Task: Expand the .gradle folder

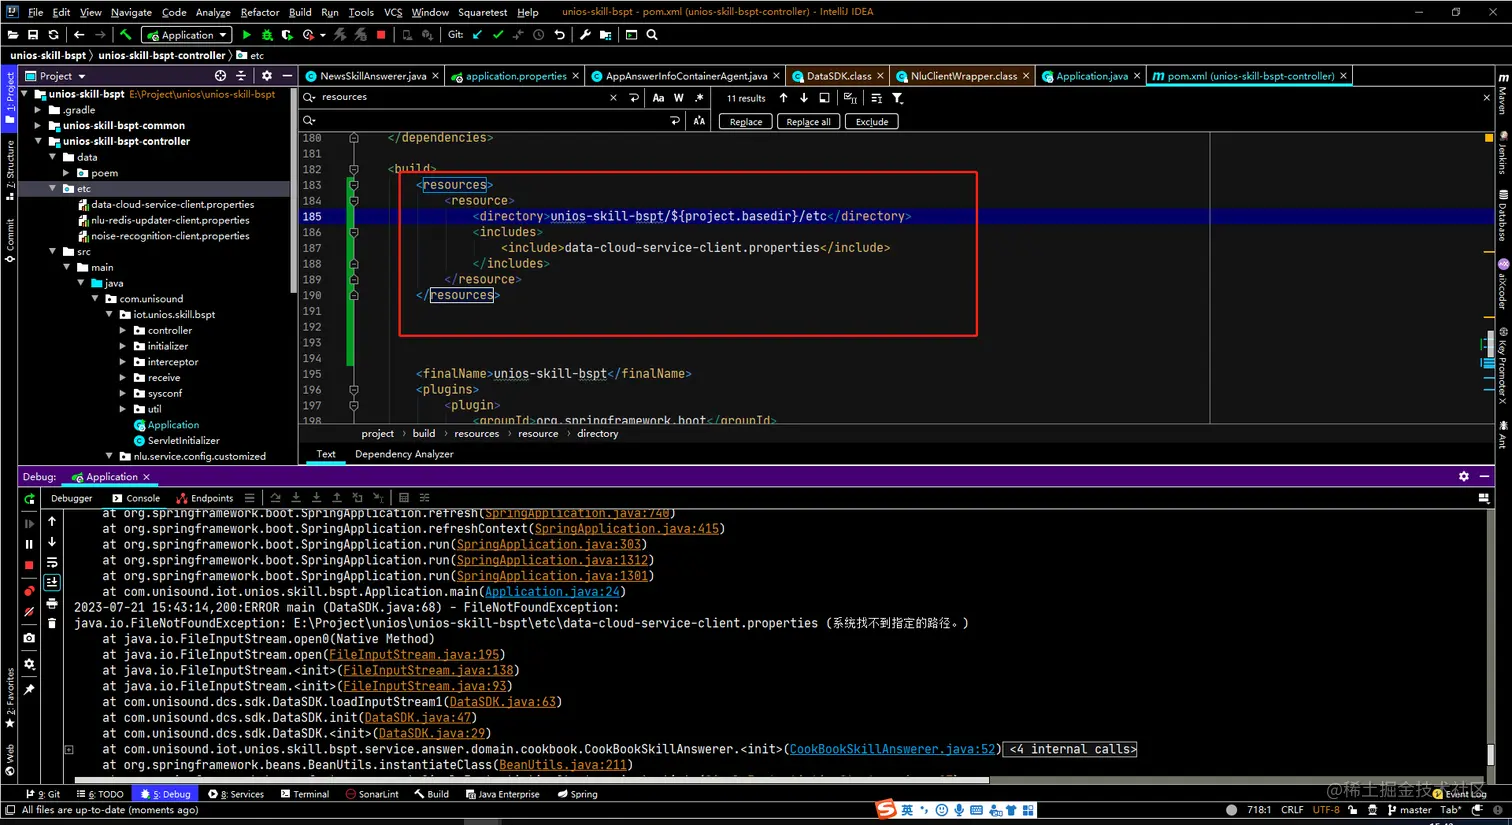Action: coord(38,110)
